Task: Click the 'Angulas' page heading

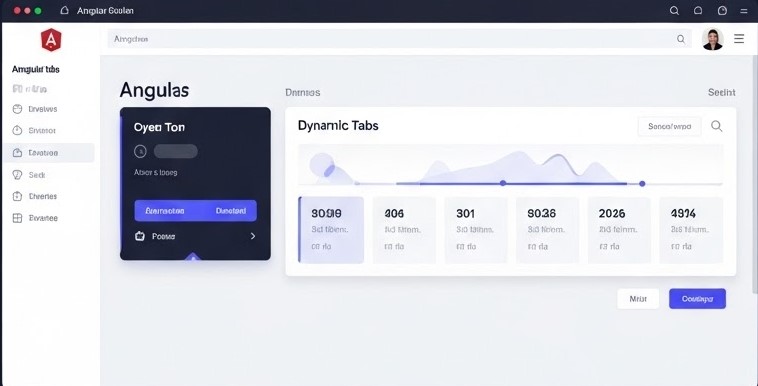Action: 154,90
